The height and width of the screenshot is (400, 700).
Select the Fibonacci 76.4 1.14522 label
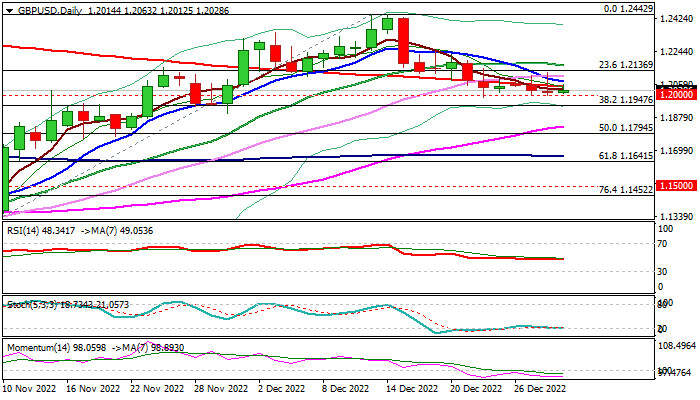coord(625,190)
